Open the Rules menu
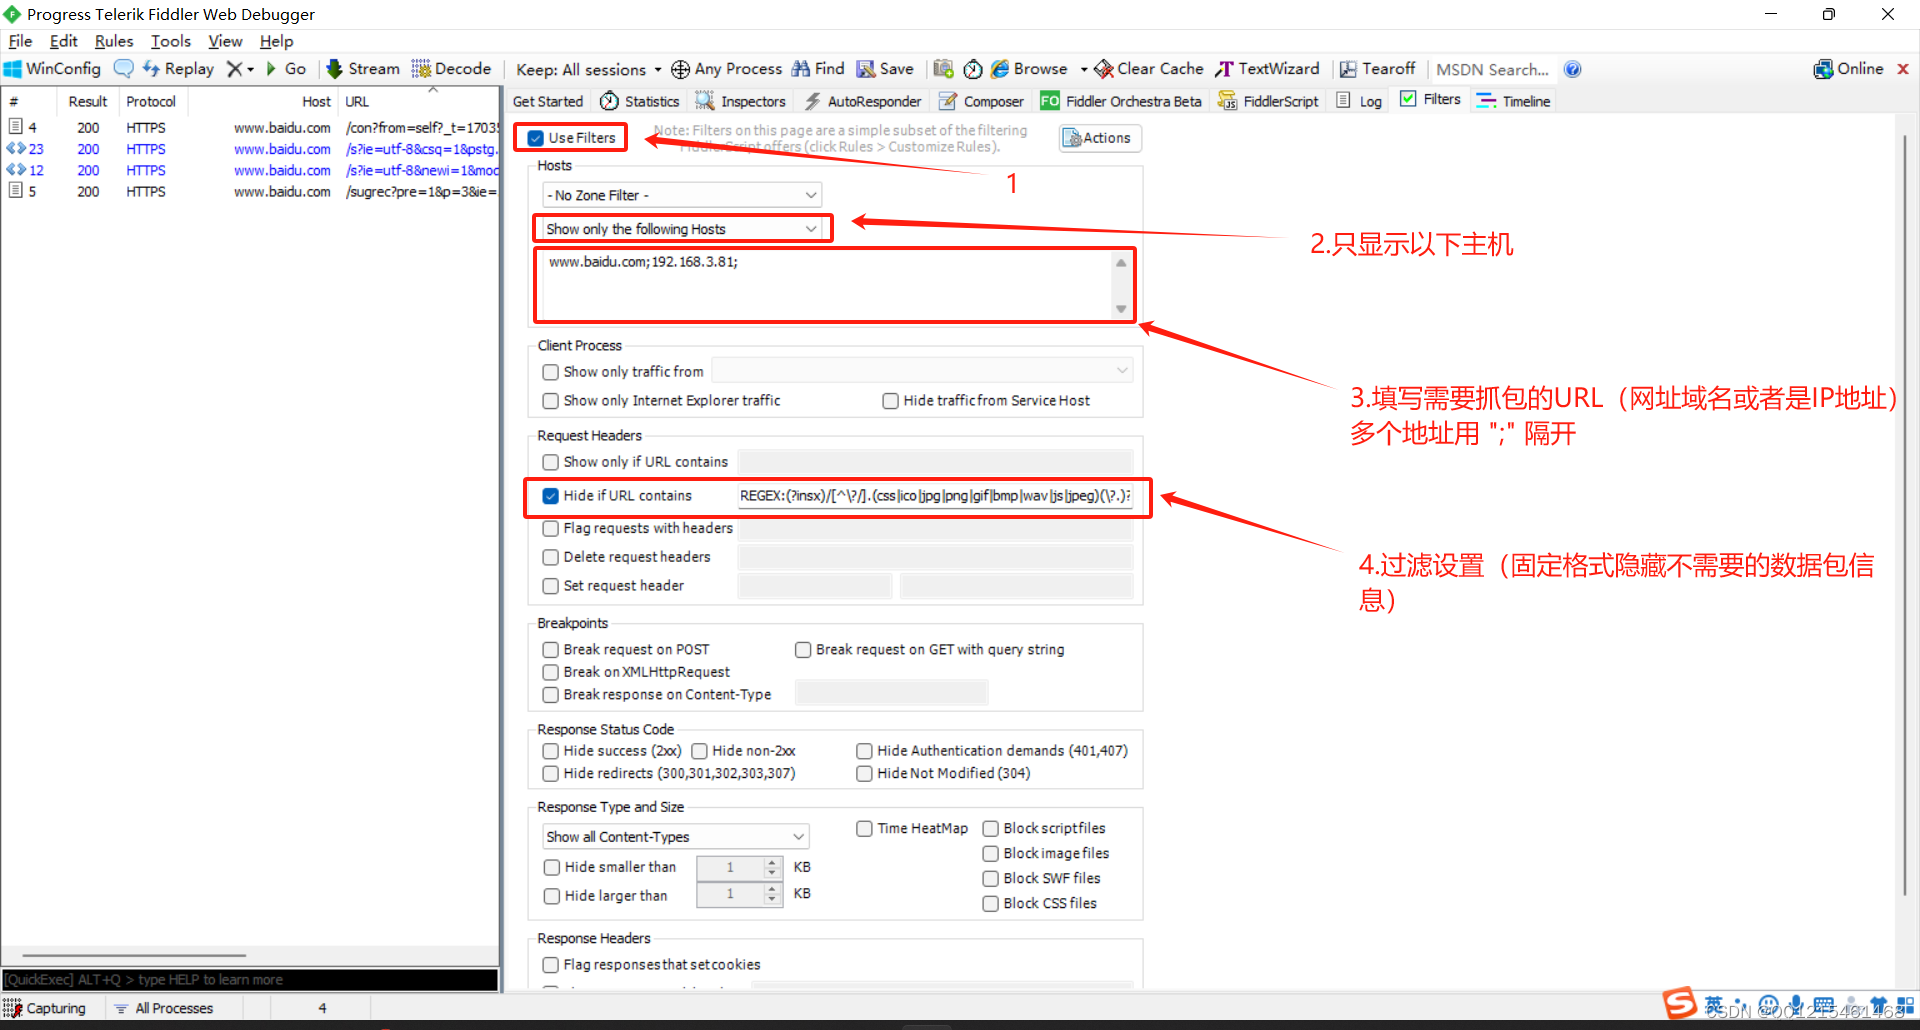This screenshot has height=1030, width=1920. coord(114,41)
